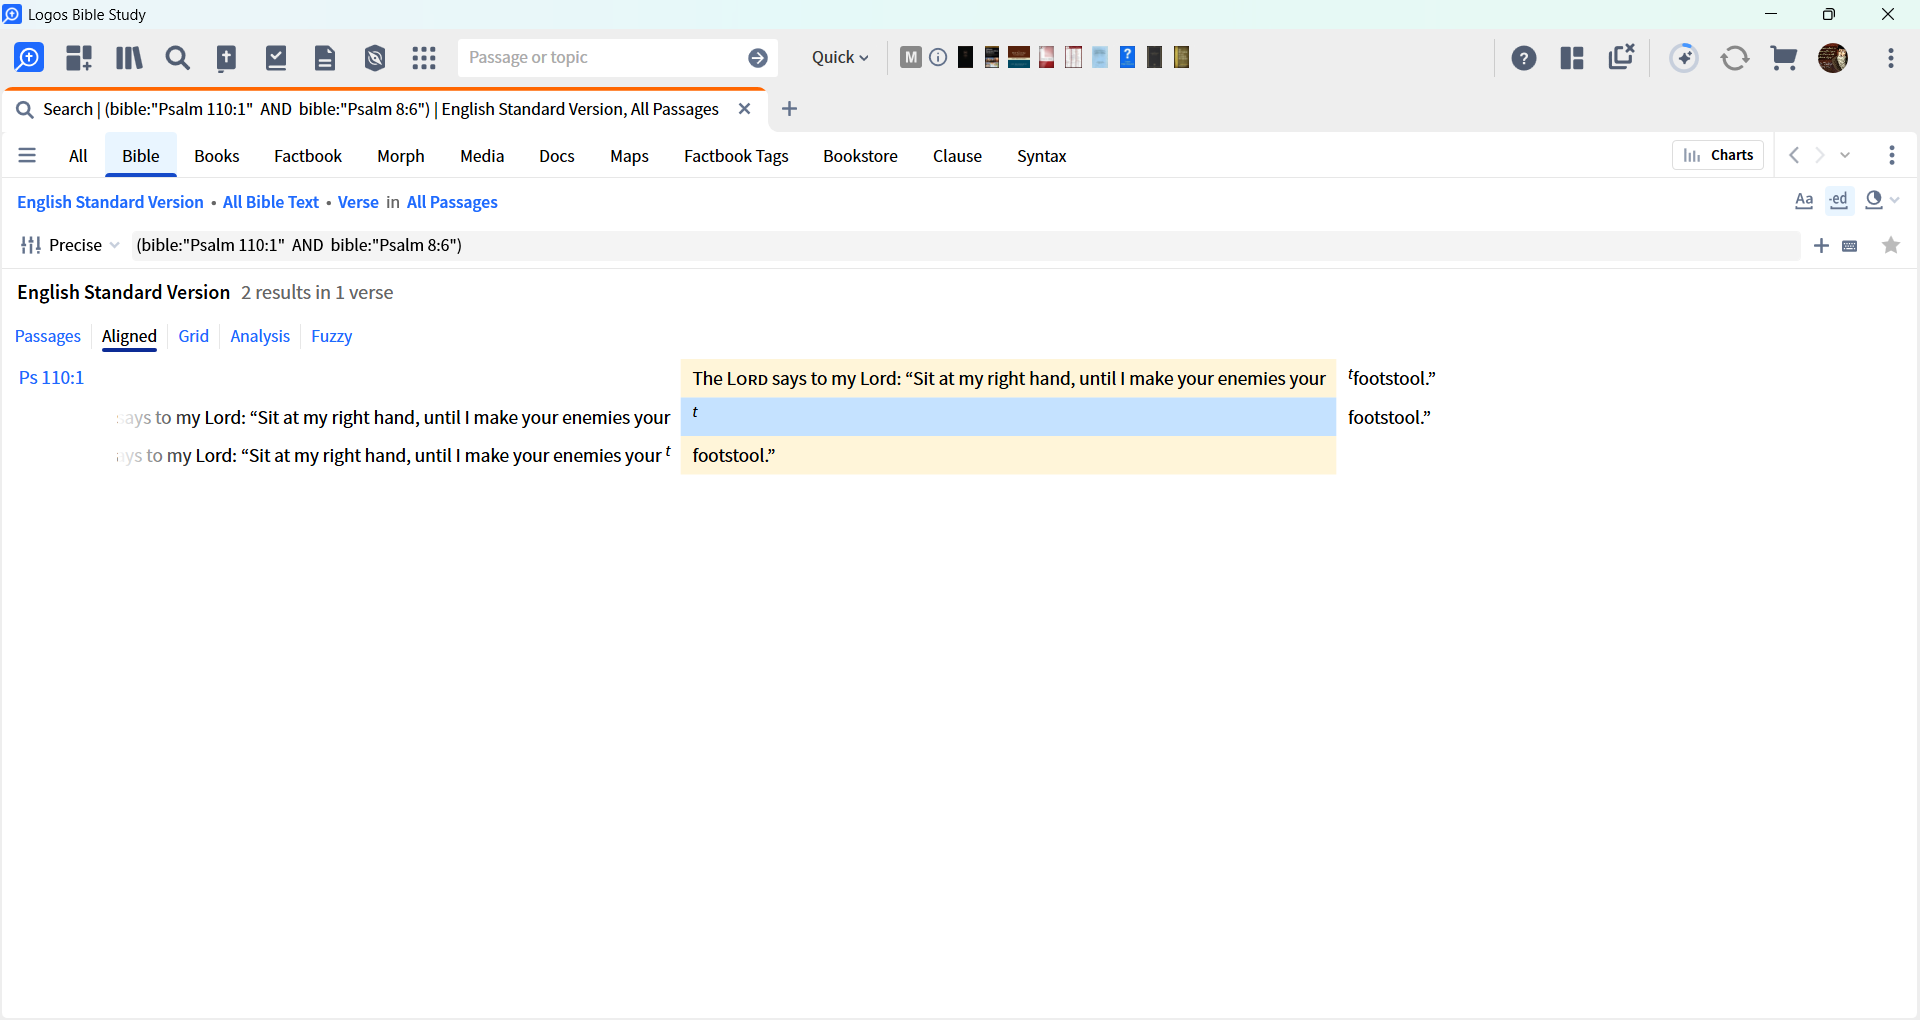Open the Precise search mode dropdown
The height and width of the screenshot is (1020, 1920).
(70, 245)
